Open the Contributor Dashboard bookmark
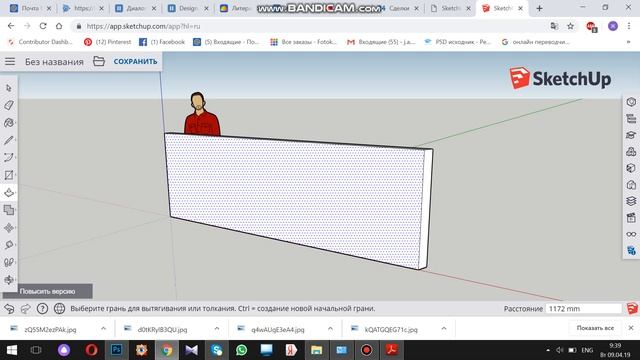The height and width of the screenshot is (360, 640). tap(40, 42)
